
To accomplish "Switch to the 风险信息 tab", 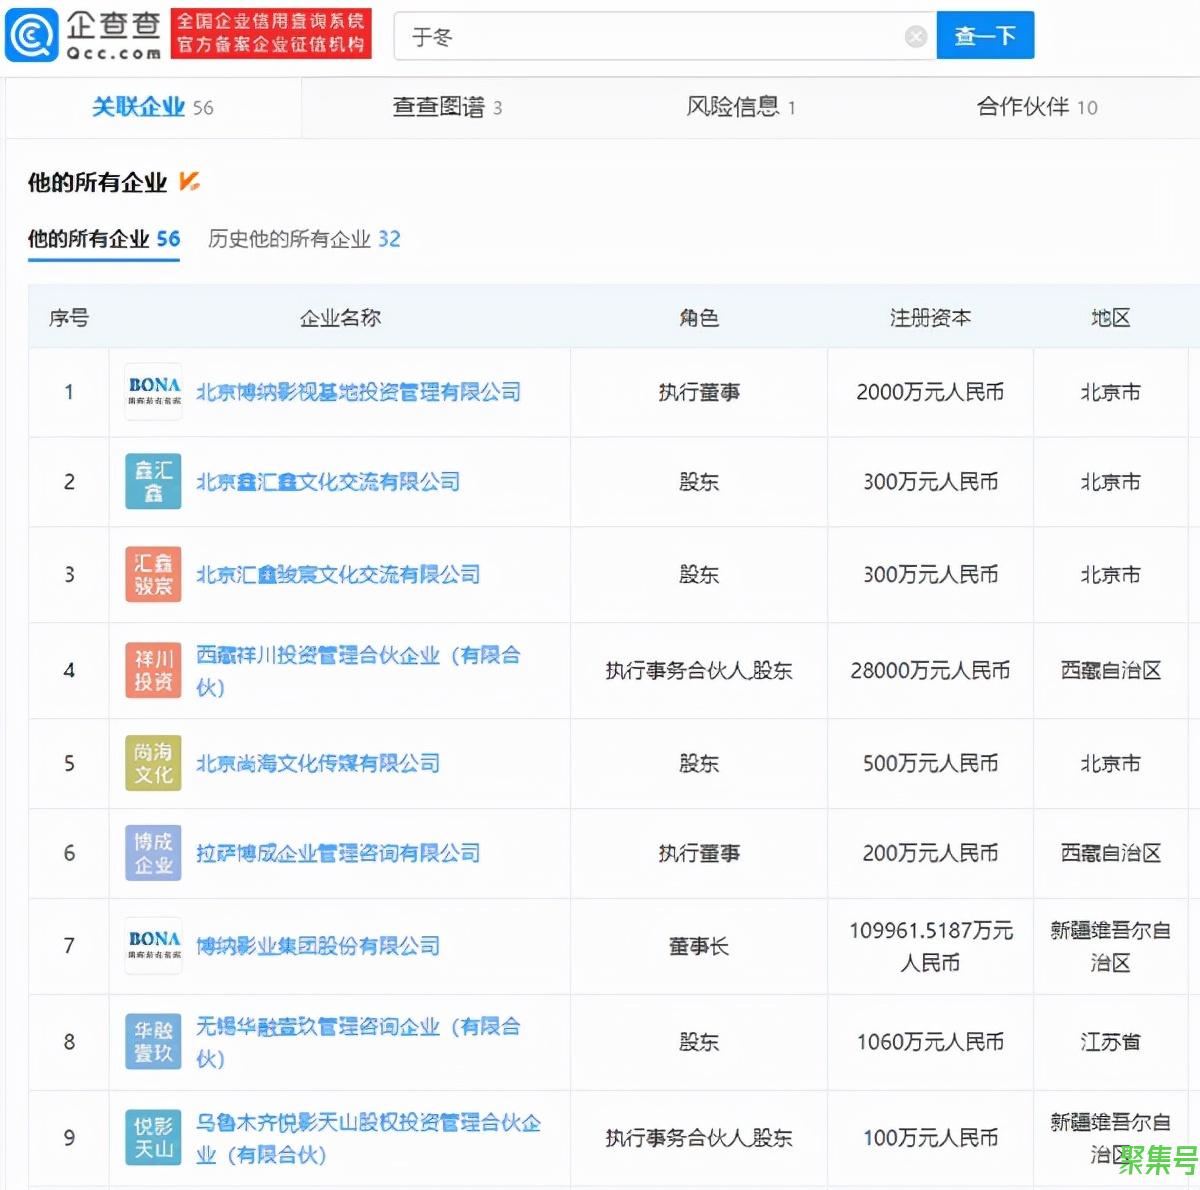I will coord(741,107).
